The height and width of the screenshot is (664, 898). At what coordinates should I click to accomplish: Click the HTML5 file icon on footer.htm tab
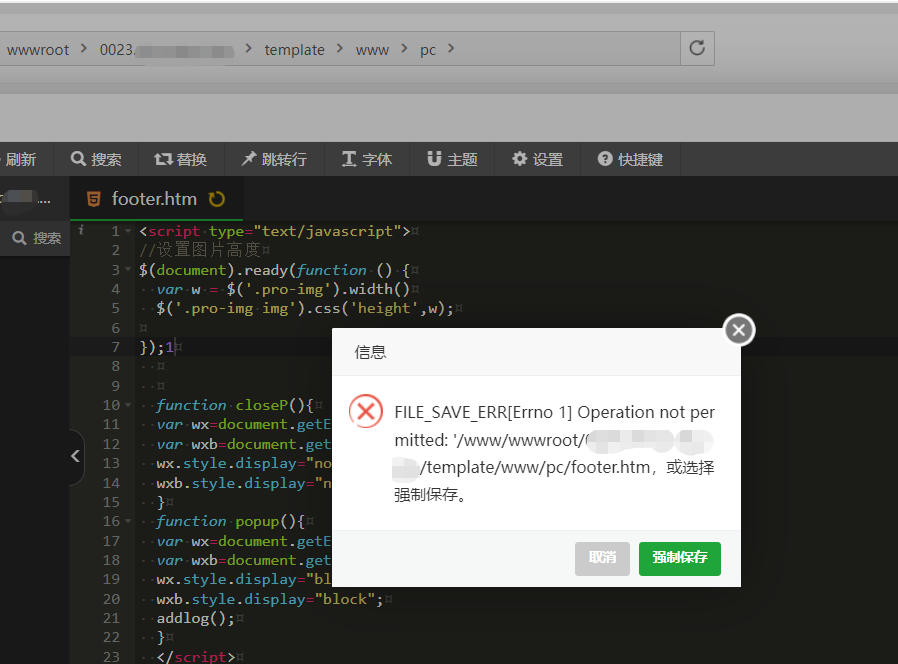pyautogui.click(x=93, y=199)
